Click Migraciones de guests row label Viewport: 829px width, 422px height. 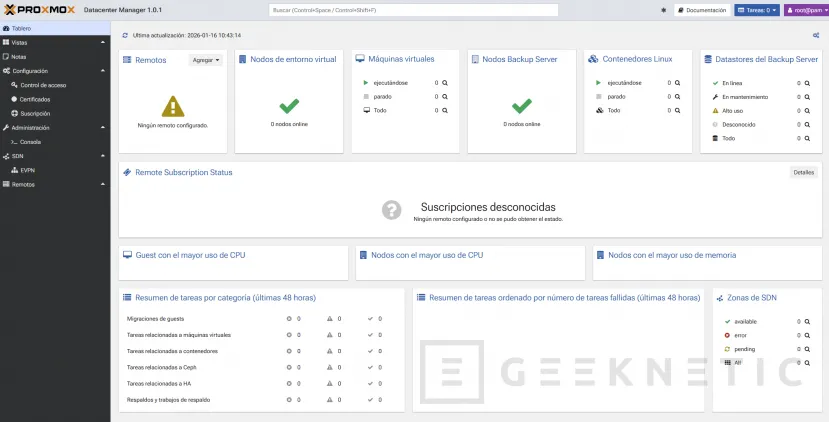155,319
